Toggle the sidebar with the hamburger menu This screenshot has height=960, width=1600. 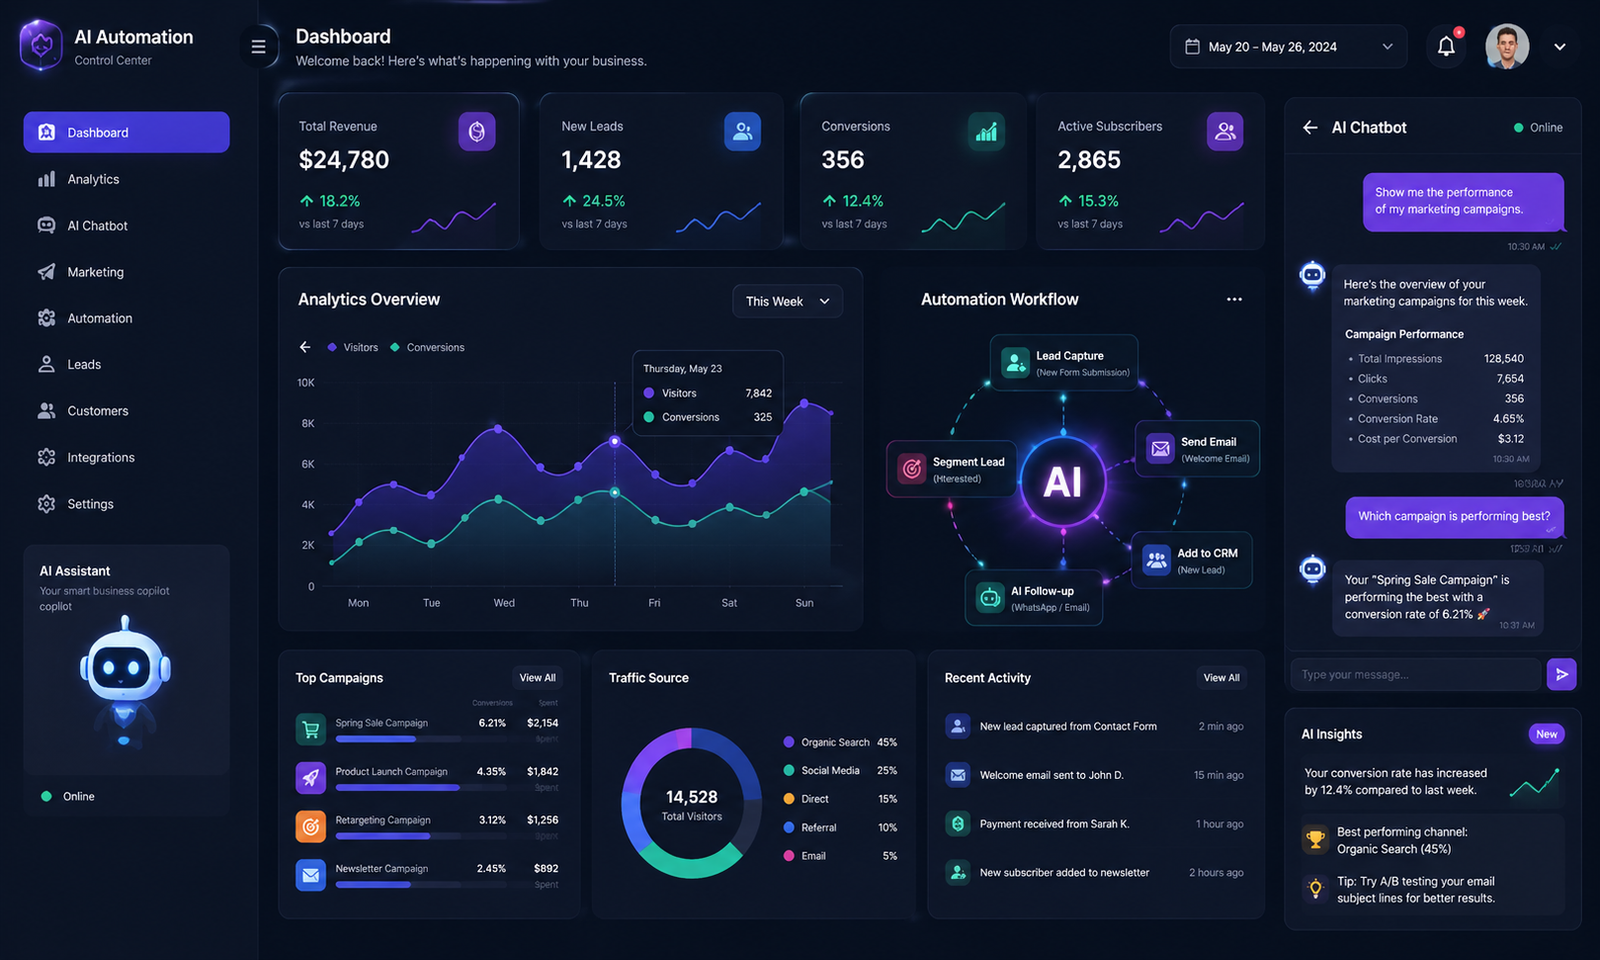258,45
